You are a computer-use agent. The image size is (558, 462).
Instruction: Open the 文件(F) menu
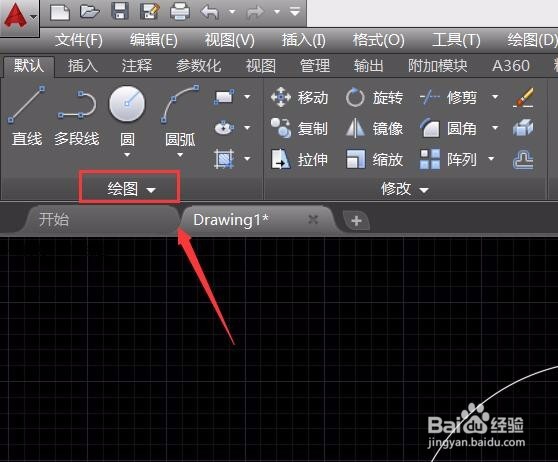point(79,40)
